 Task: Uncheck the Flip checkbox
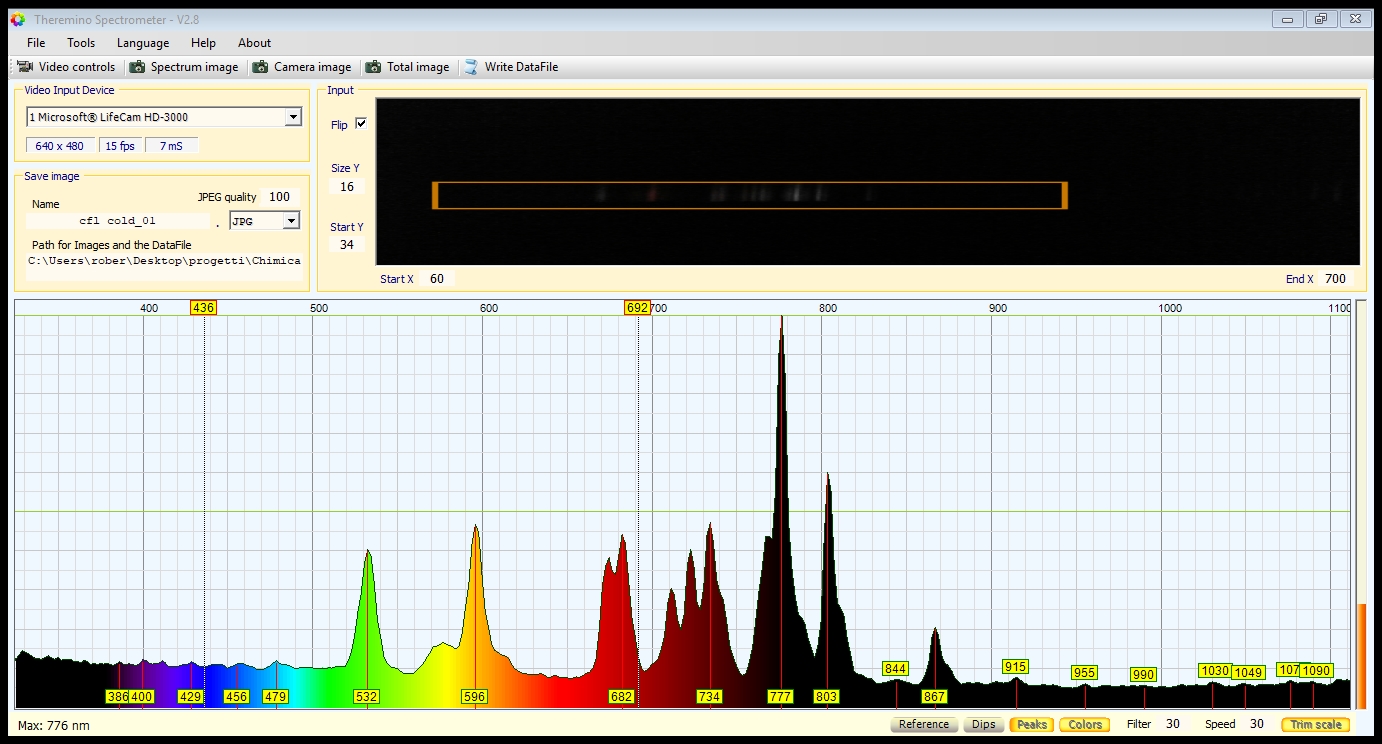coord(361,124)
